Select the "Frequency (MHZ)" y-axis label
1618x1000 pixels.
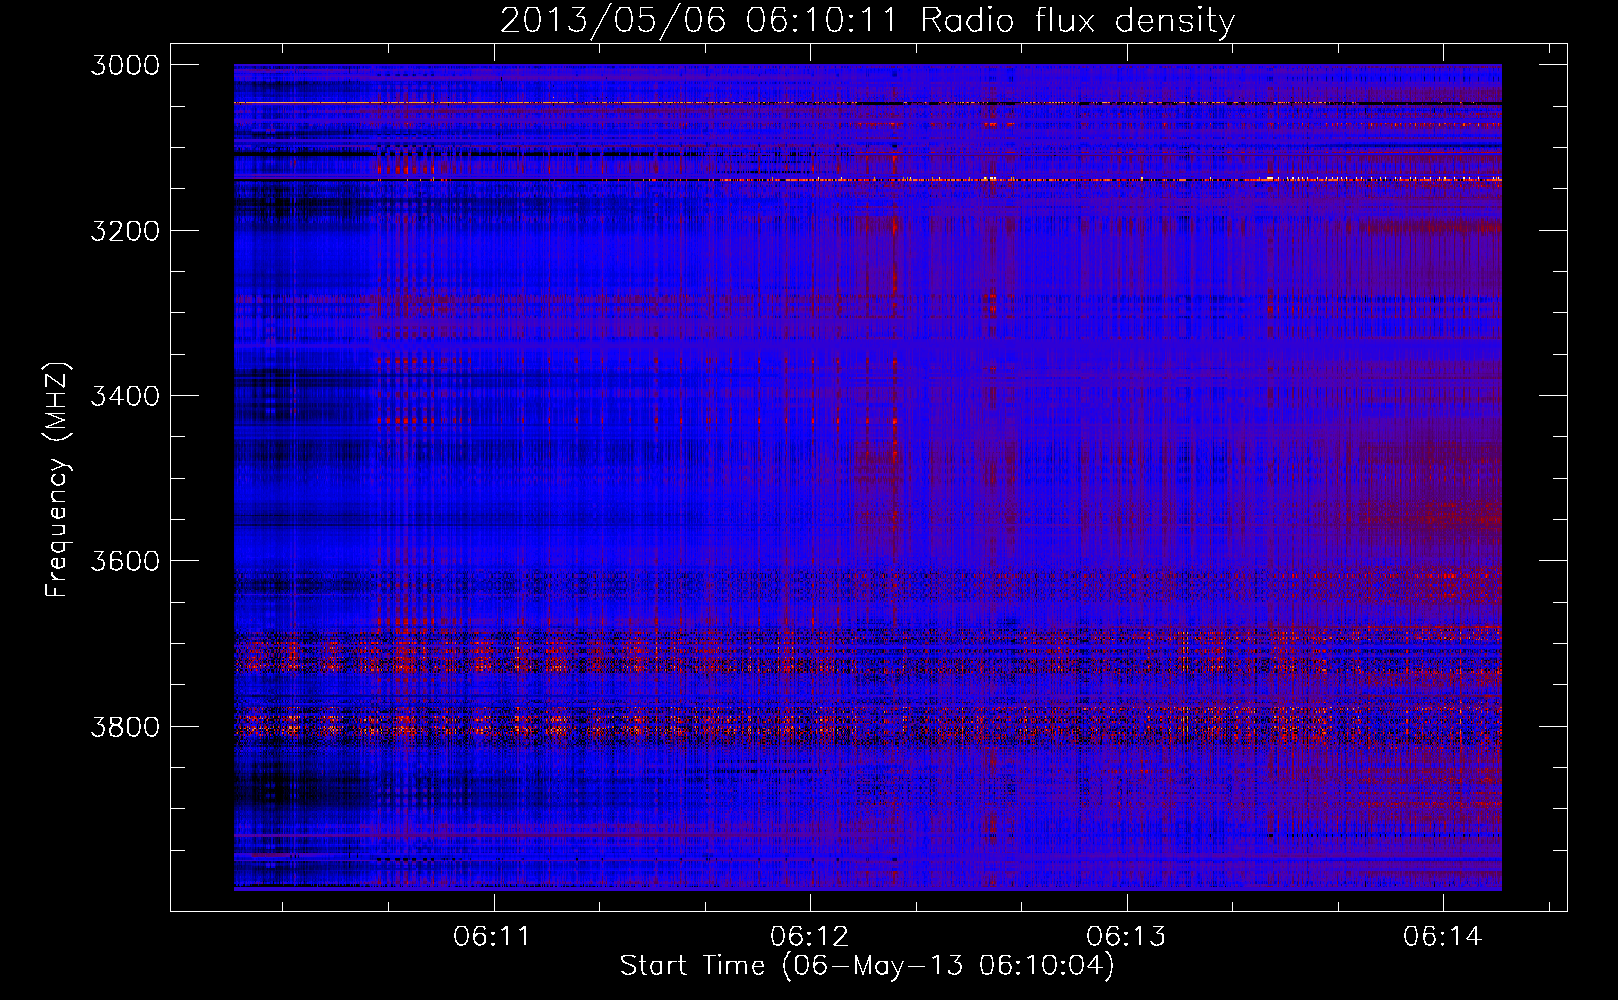click(x=58, y=479)
